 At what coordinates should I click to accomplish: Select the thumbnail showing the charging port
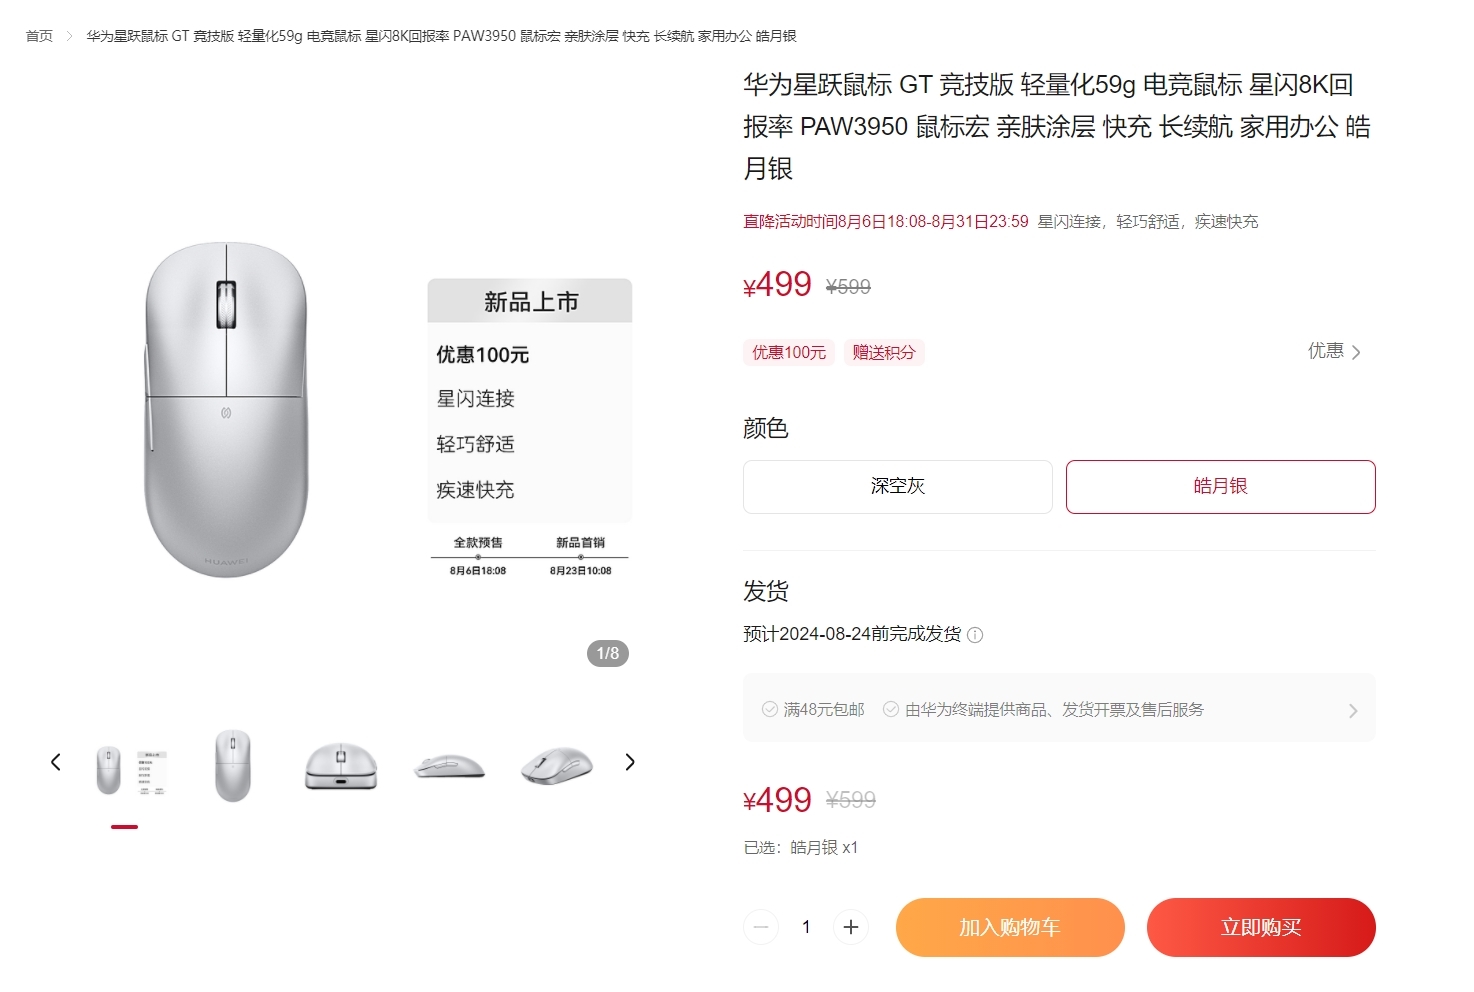click(341, 765)
